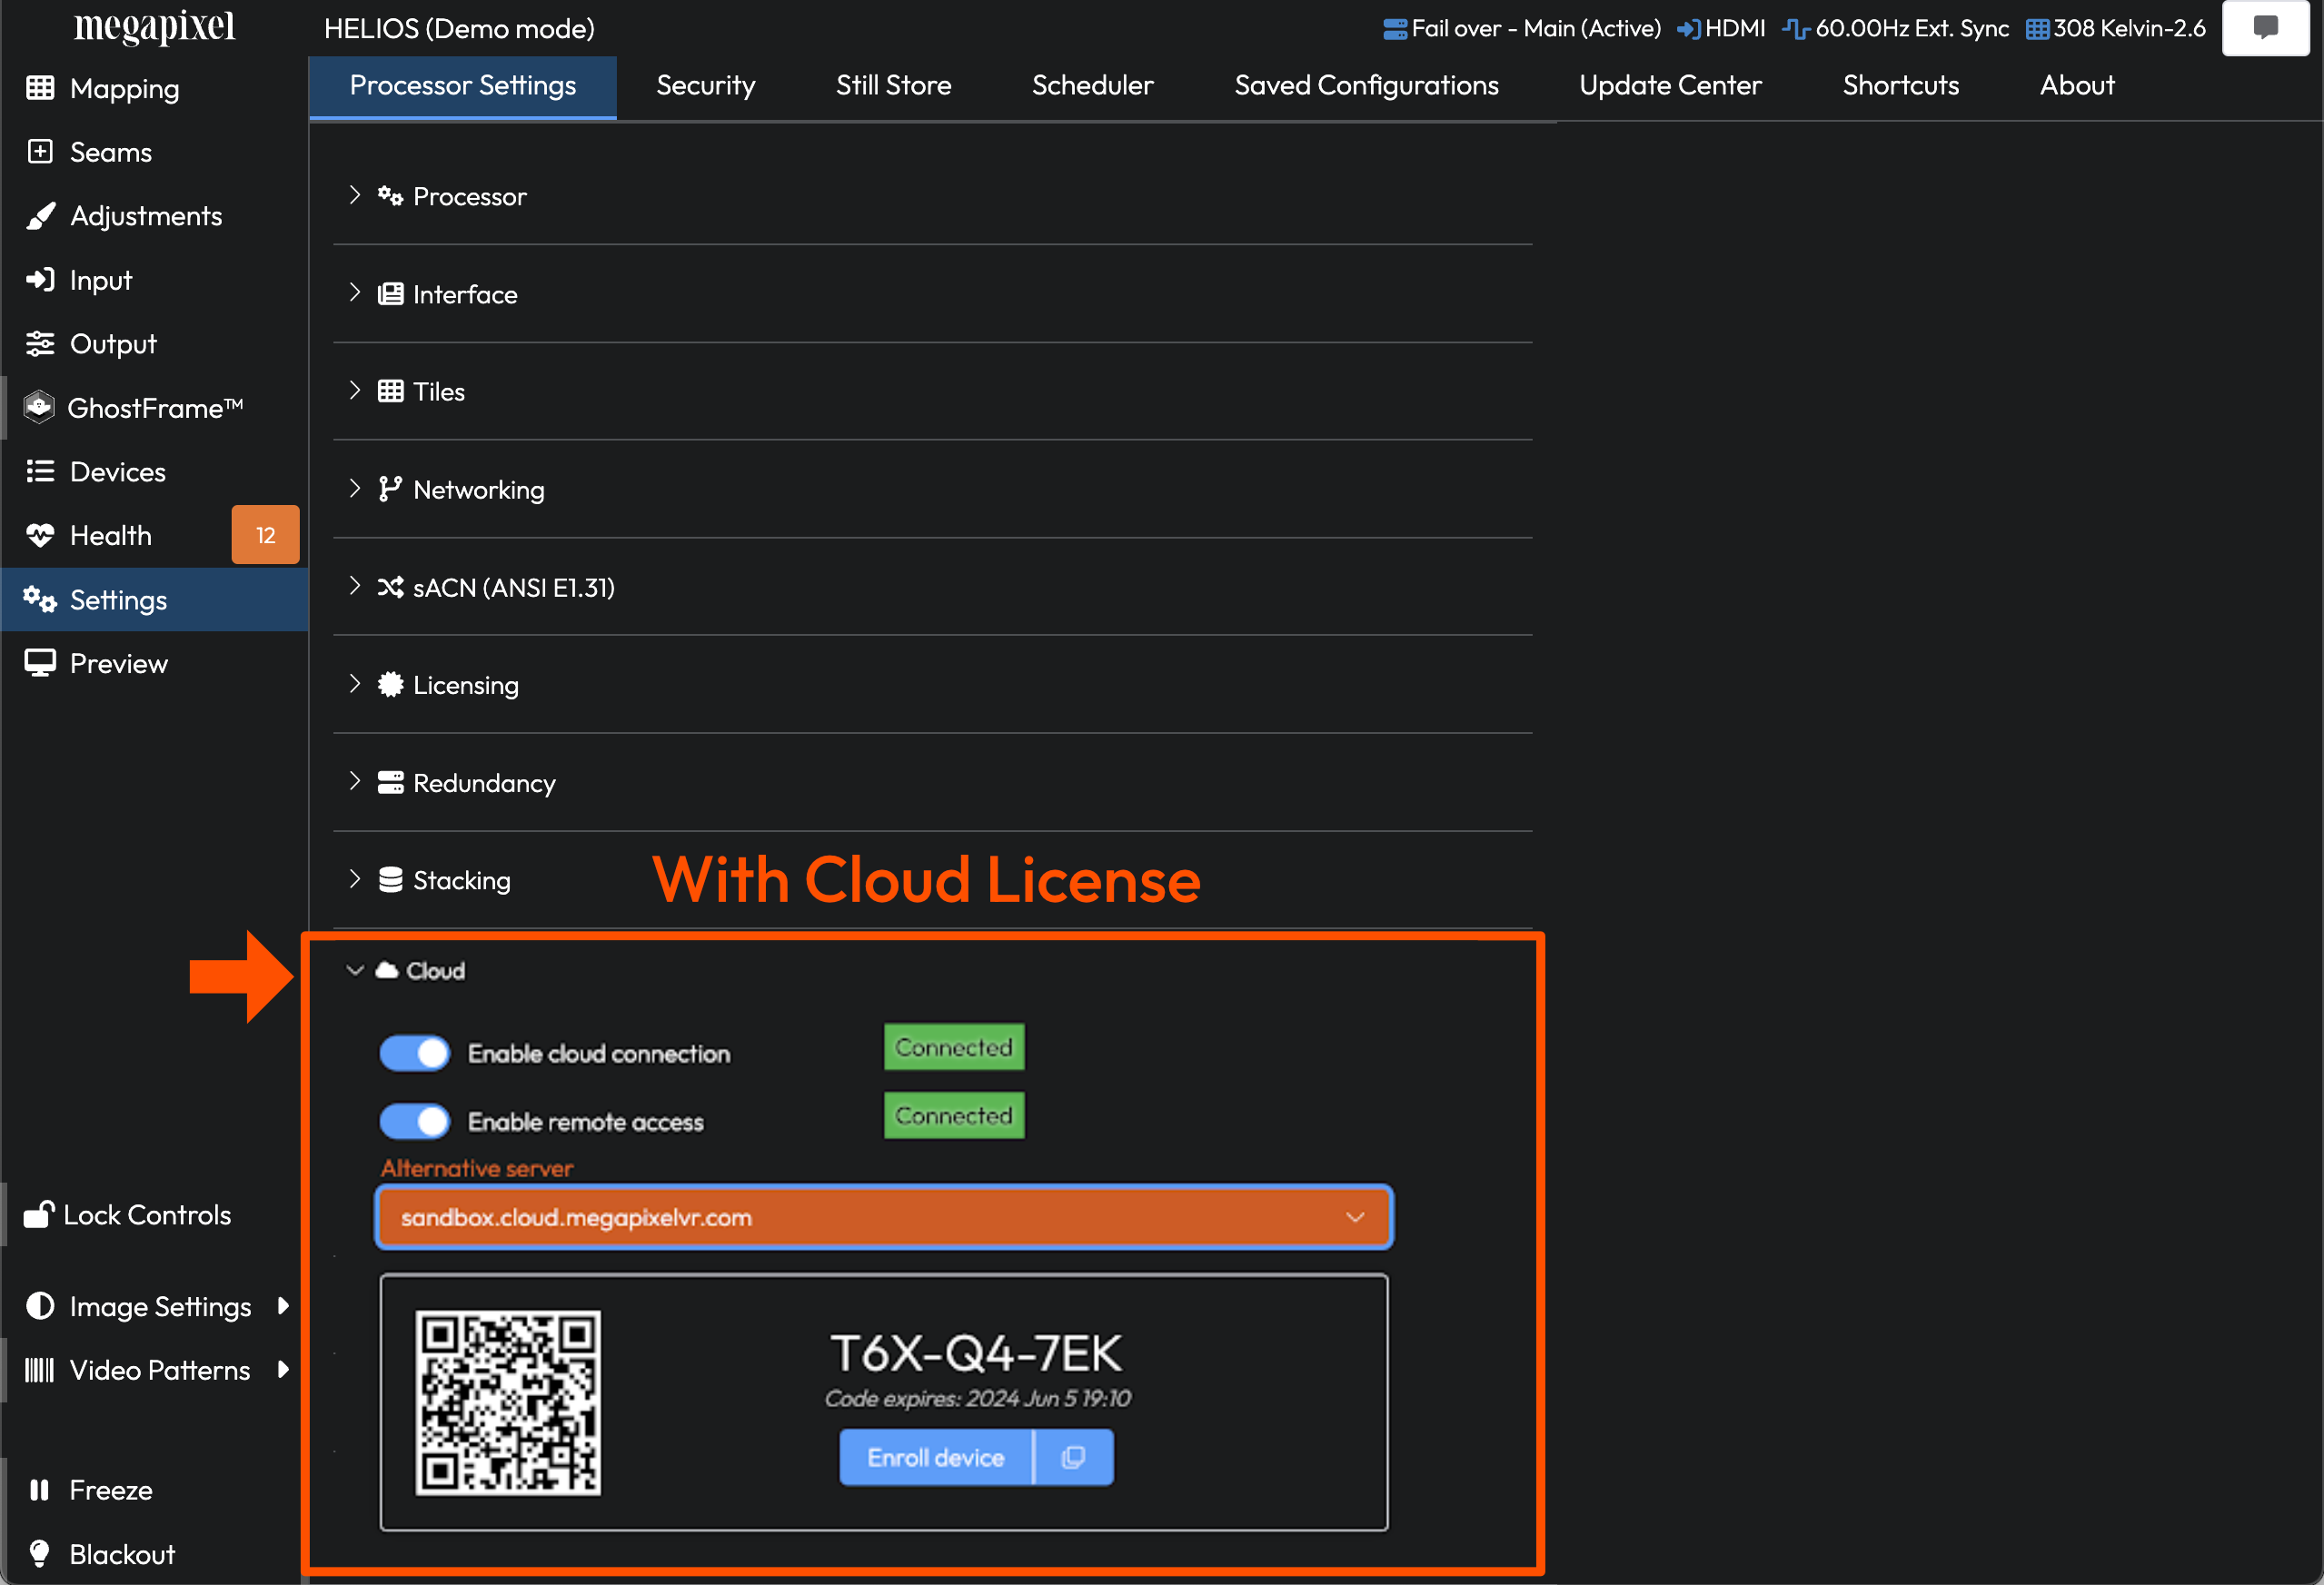Blackout the output
Viewport: 2324px width, 1585px height.
tap(153, 1554)
